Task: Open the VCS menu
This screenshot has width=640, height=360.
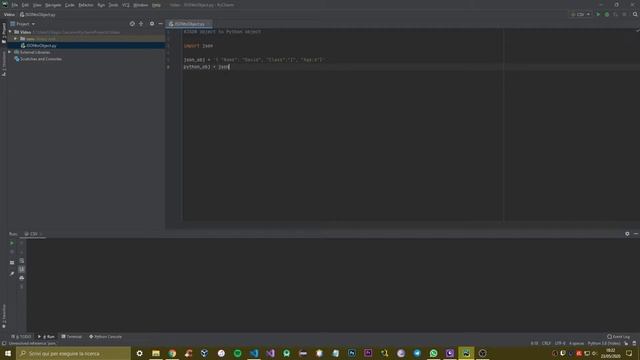Action: 126,5
